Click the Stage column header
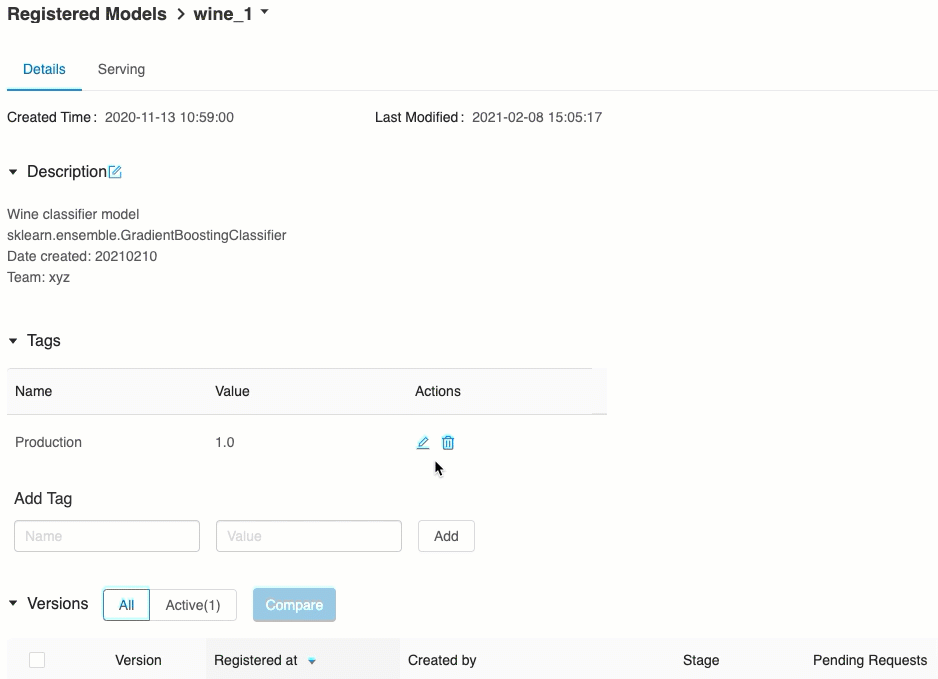The image size is (938, 679). (x=701, y=660)
